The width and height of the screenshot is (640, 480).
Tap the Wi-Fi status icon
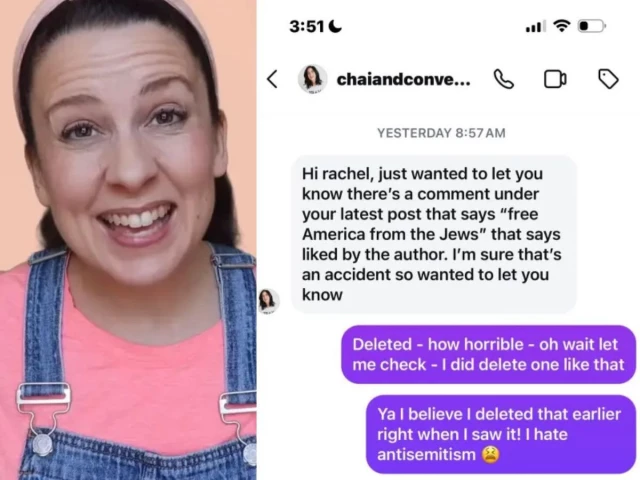[562, 26]
